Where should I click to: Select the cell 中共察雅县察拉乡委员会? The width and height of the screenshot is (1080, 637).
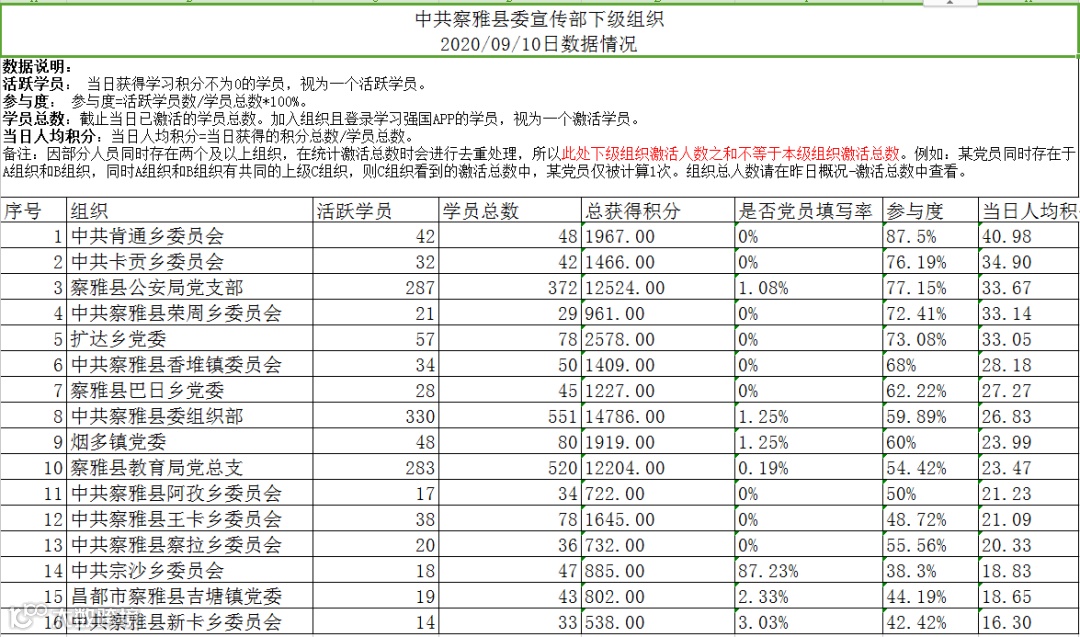190,545
